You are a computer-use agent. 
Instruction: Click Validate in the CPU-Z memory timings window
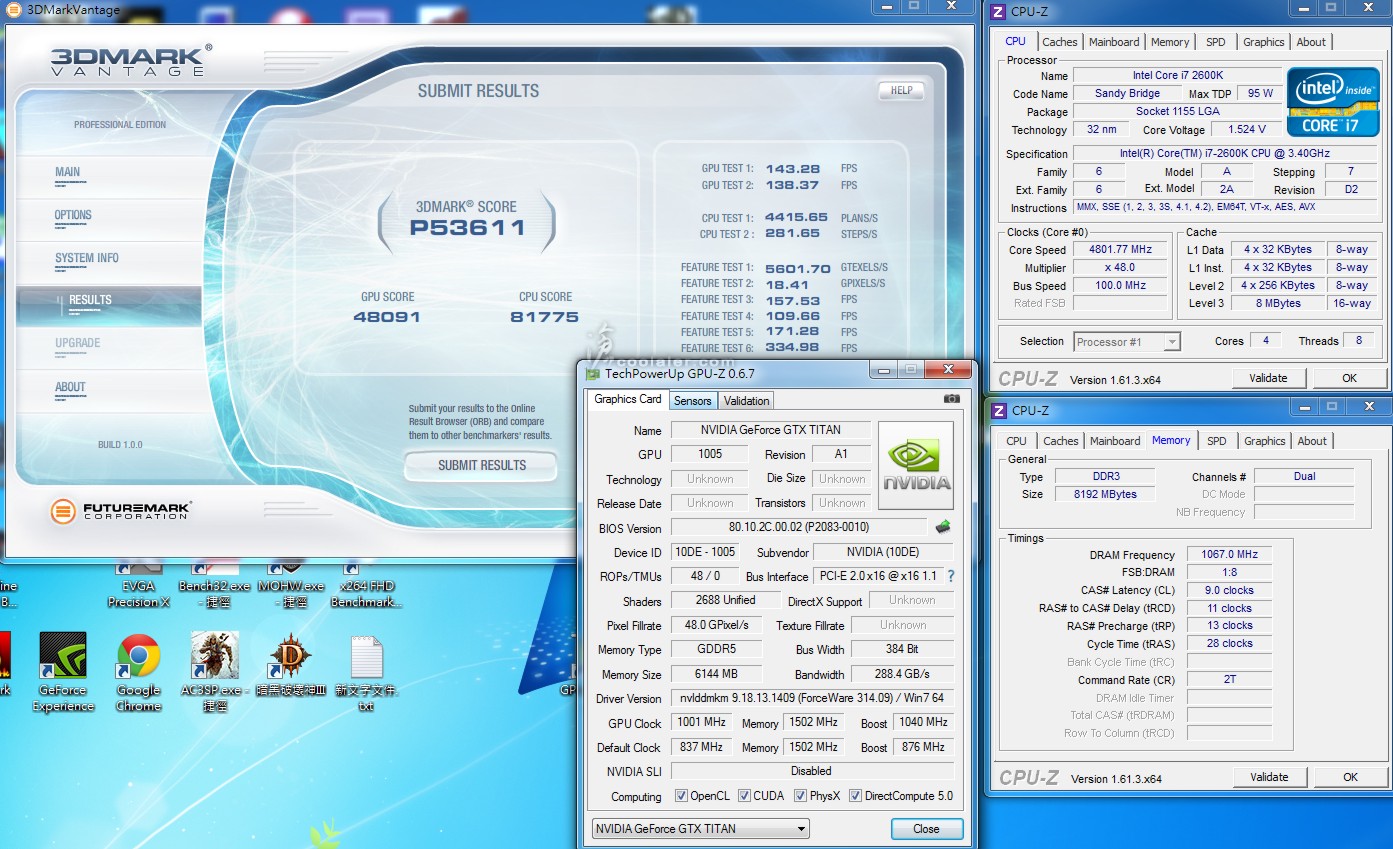[x=1269, y=777]
